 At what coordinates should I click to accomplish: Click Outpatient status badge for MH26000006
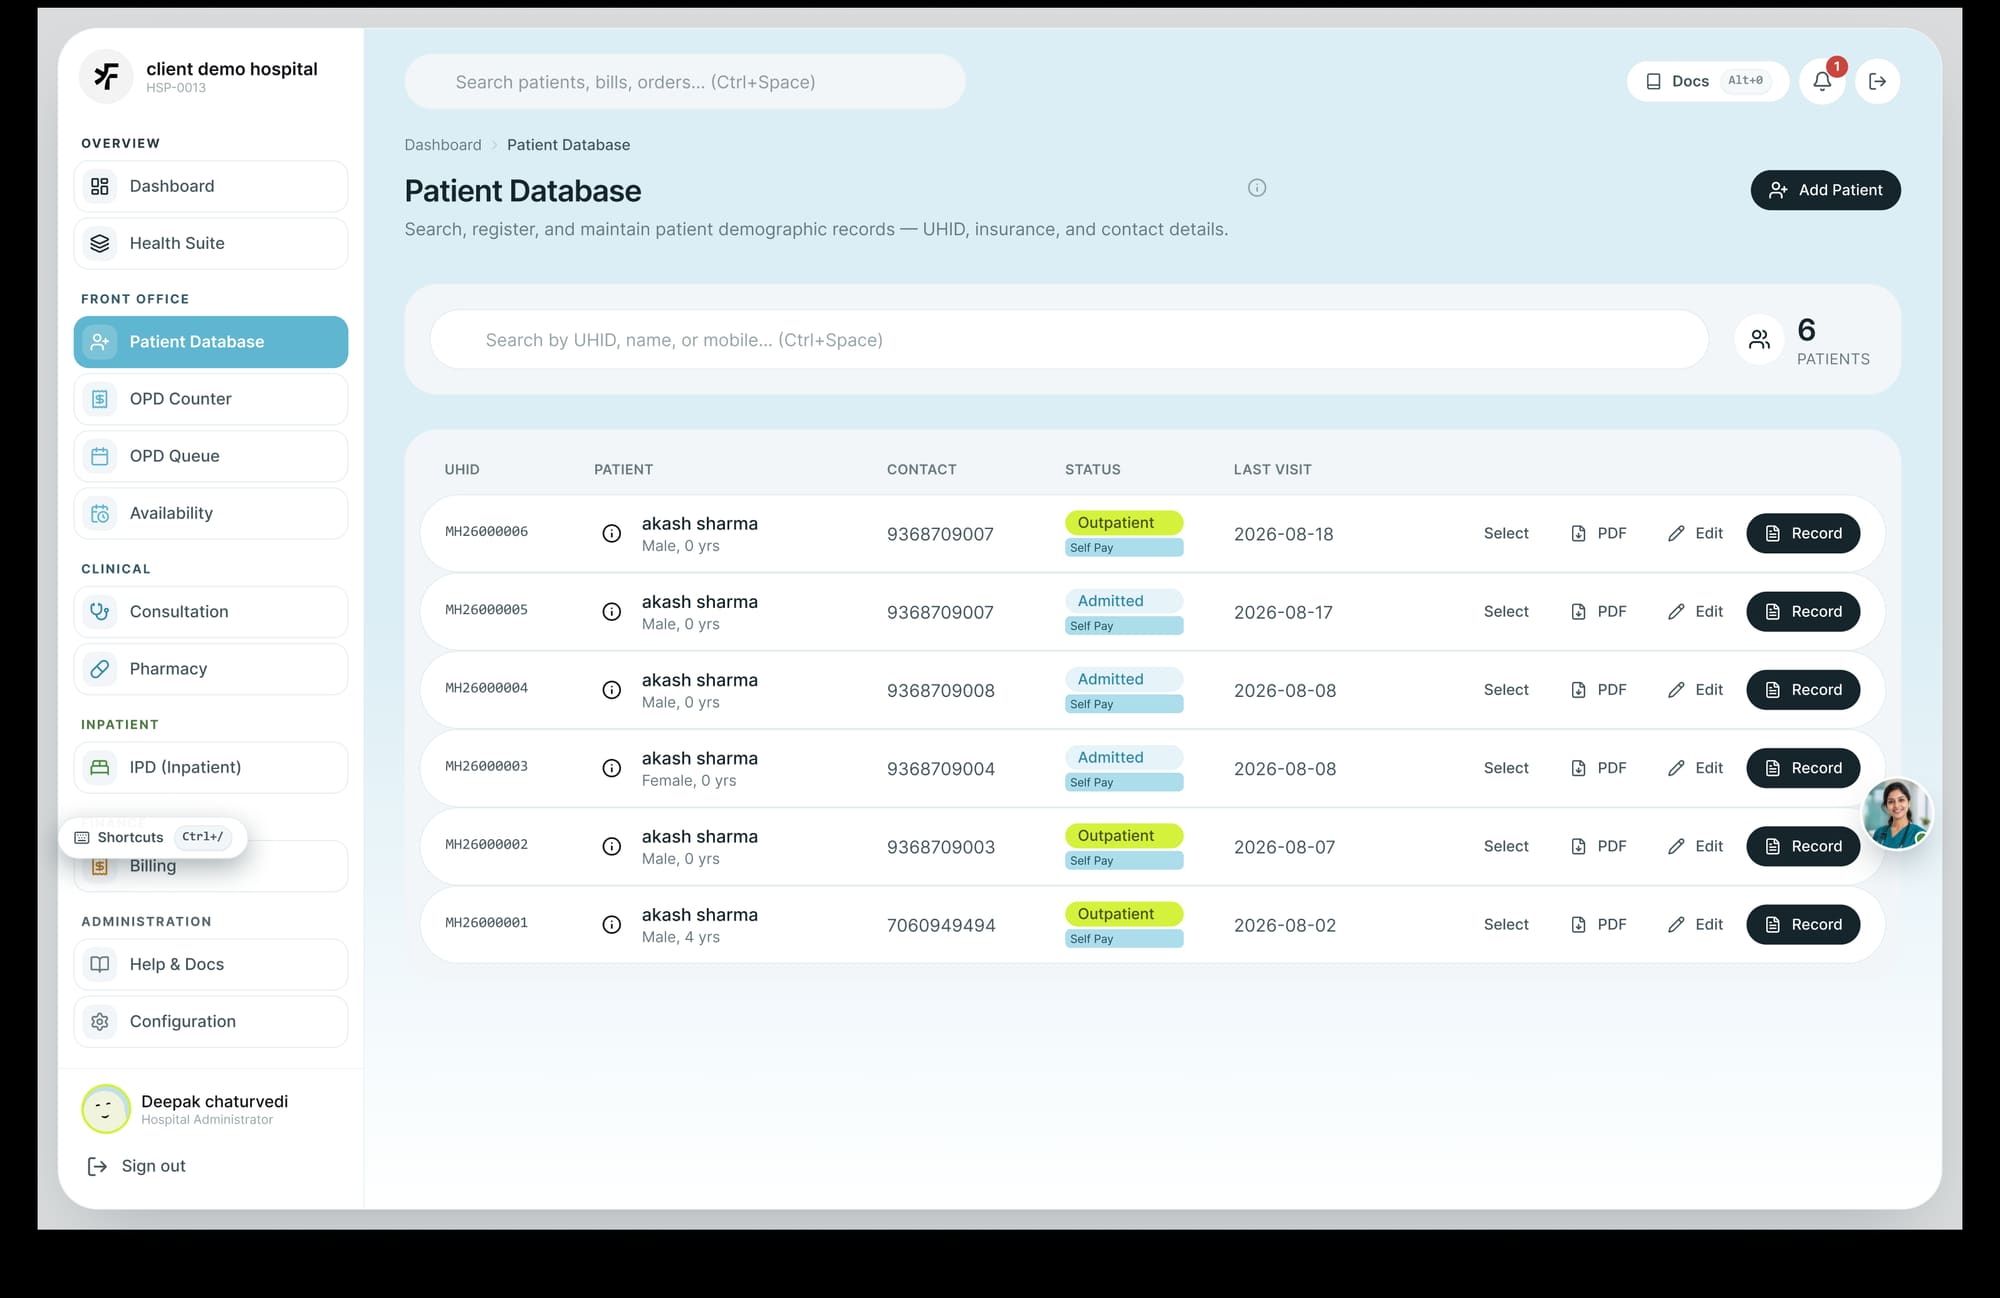coord(1124,523)
